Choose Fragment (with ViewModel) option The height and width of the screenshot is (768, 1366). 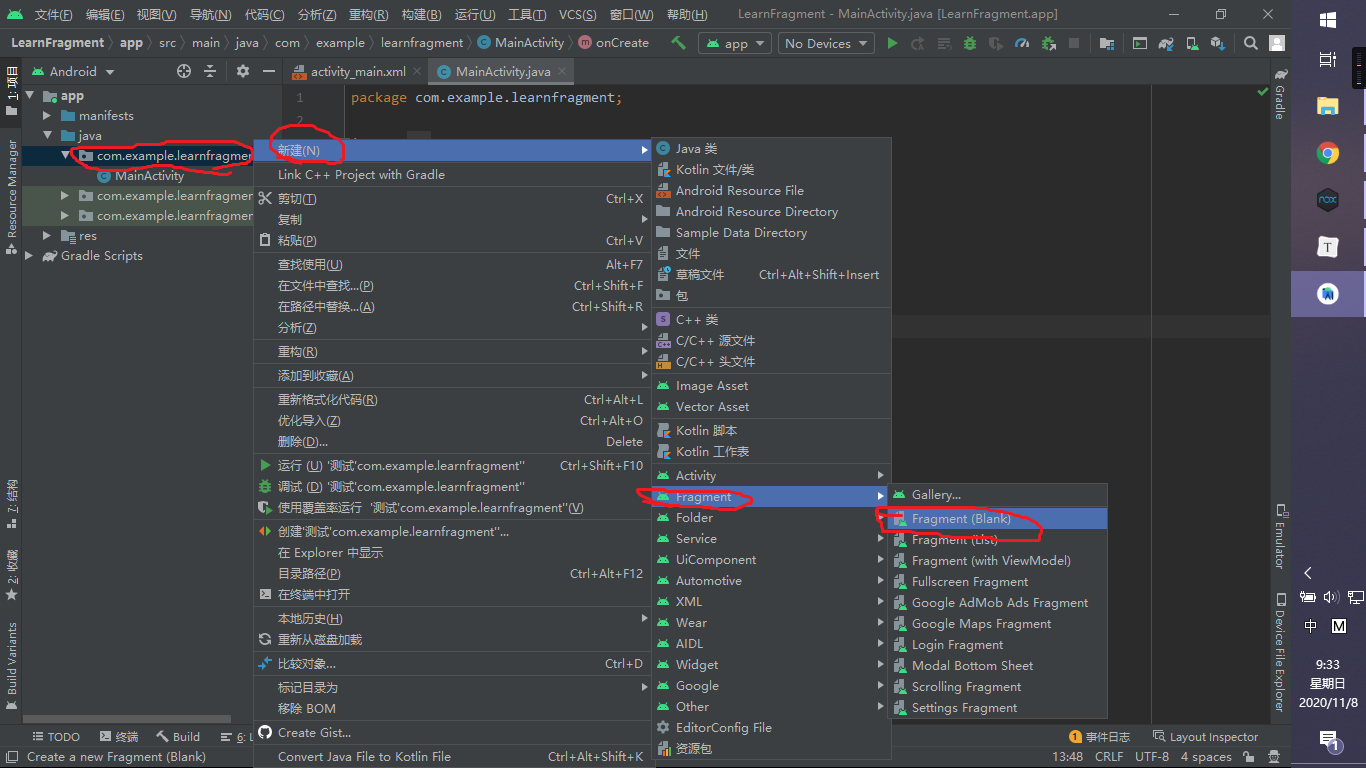pyautogui.click(x=998, y=561)
